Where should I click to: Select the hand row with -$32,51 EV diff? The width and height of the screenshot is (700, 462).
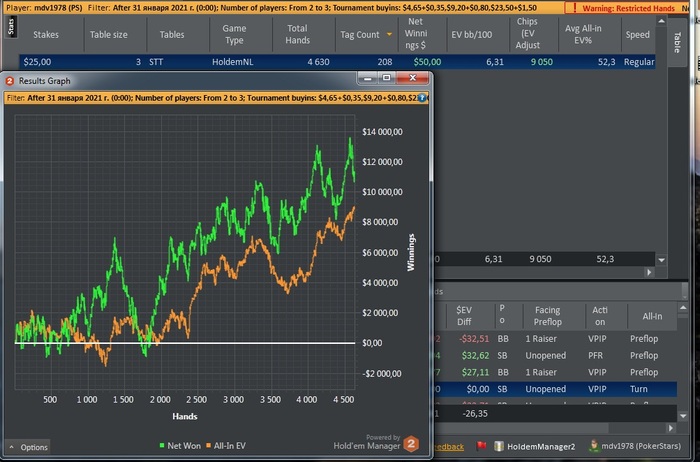pyautogui.click(x=555, y=339)
